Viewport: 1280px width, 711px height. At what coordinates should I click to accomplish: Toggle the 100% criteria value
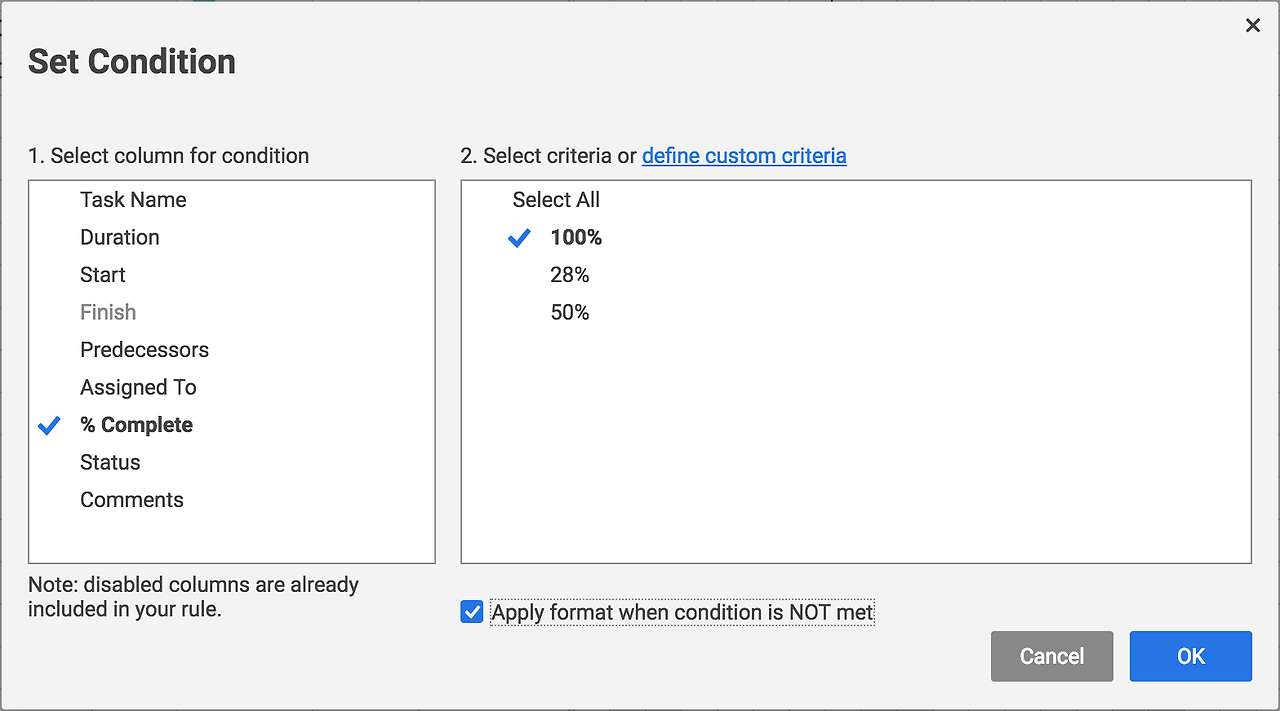tap(576, 238)
